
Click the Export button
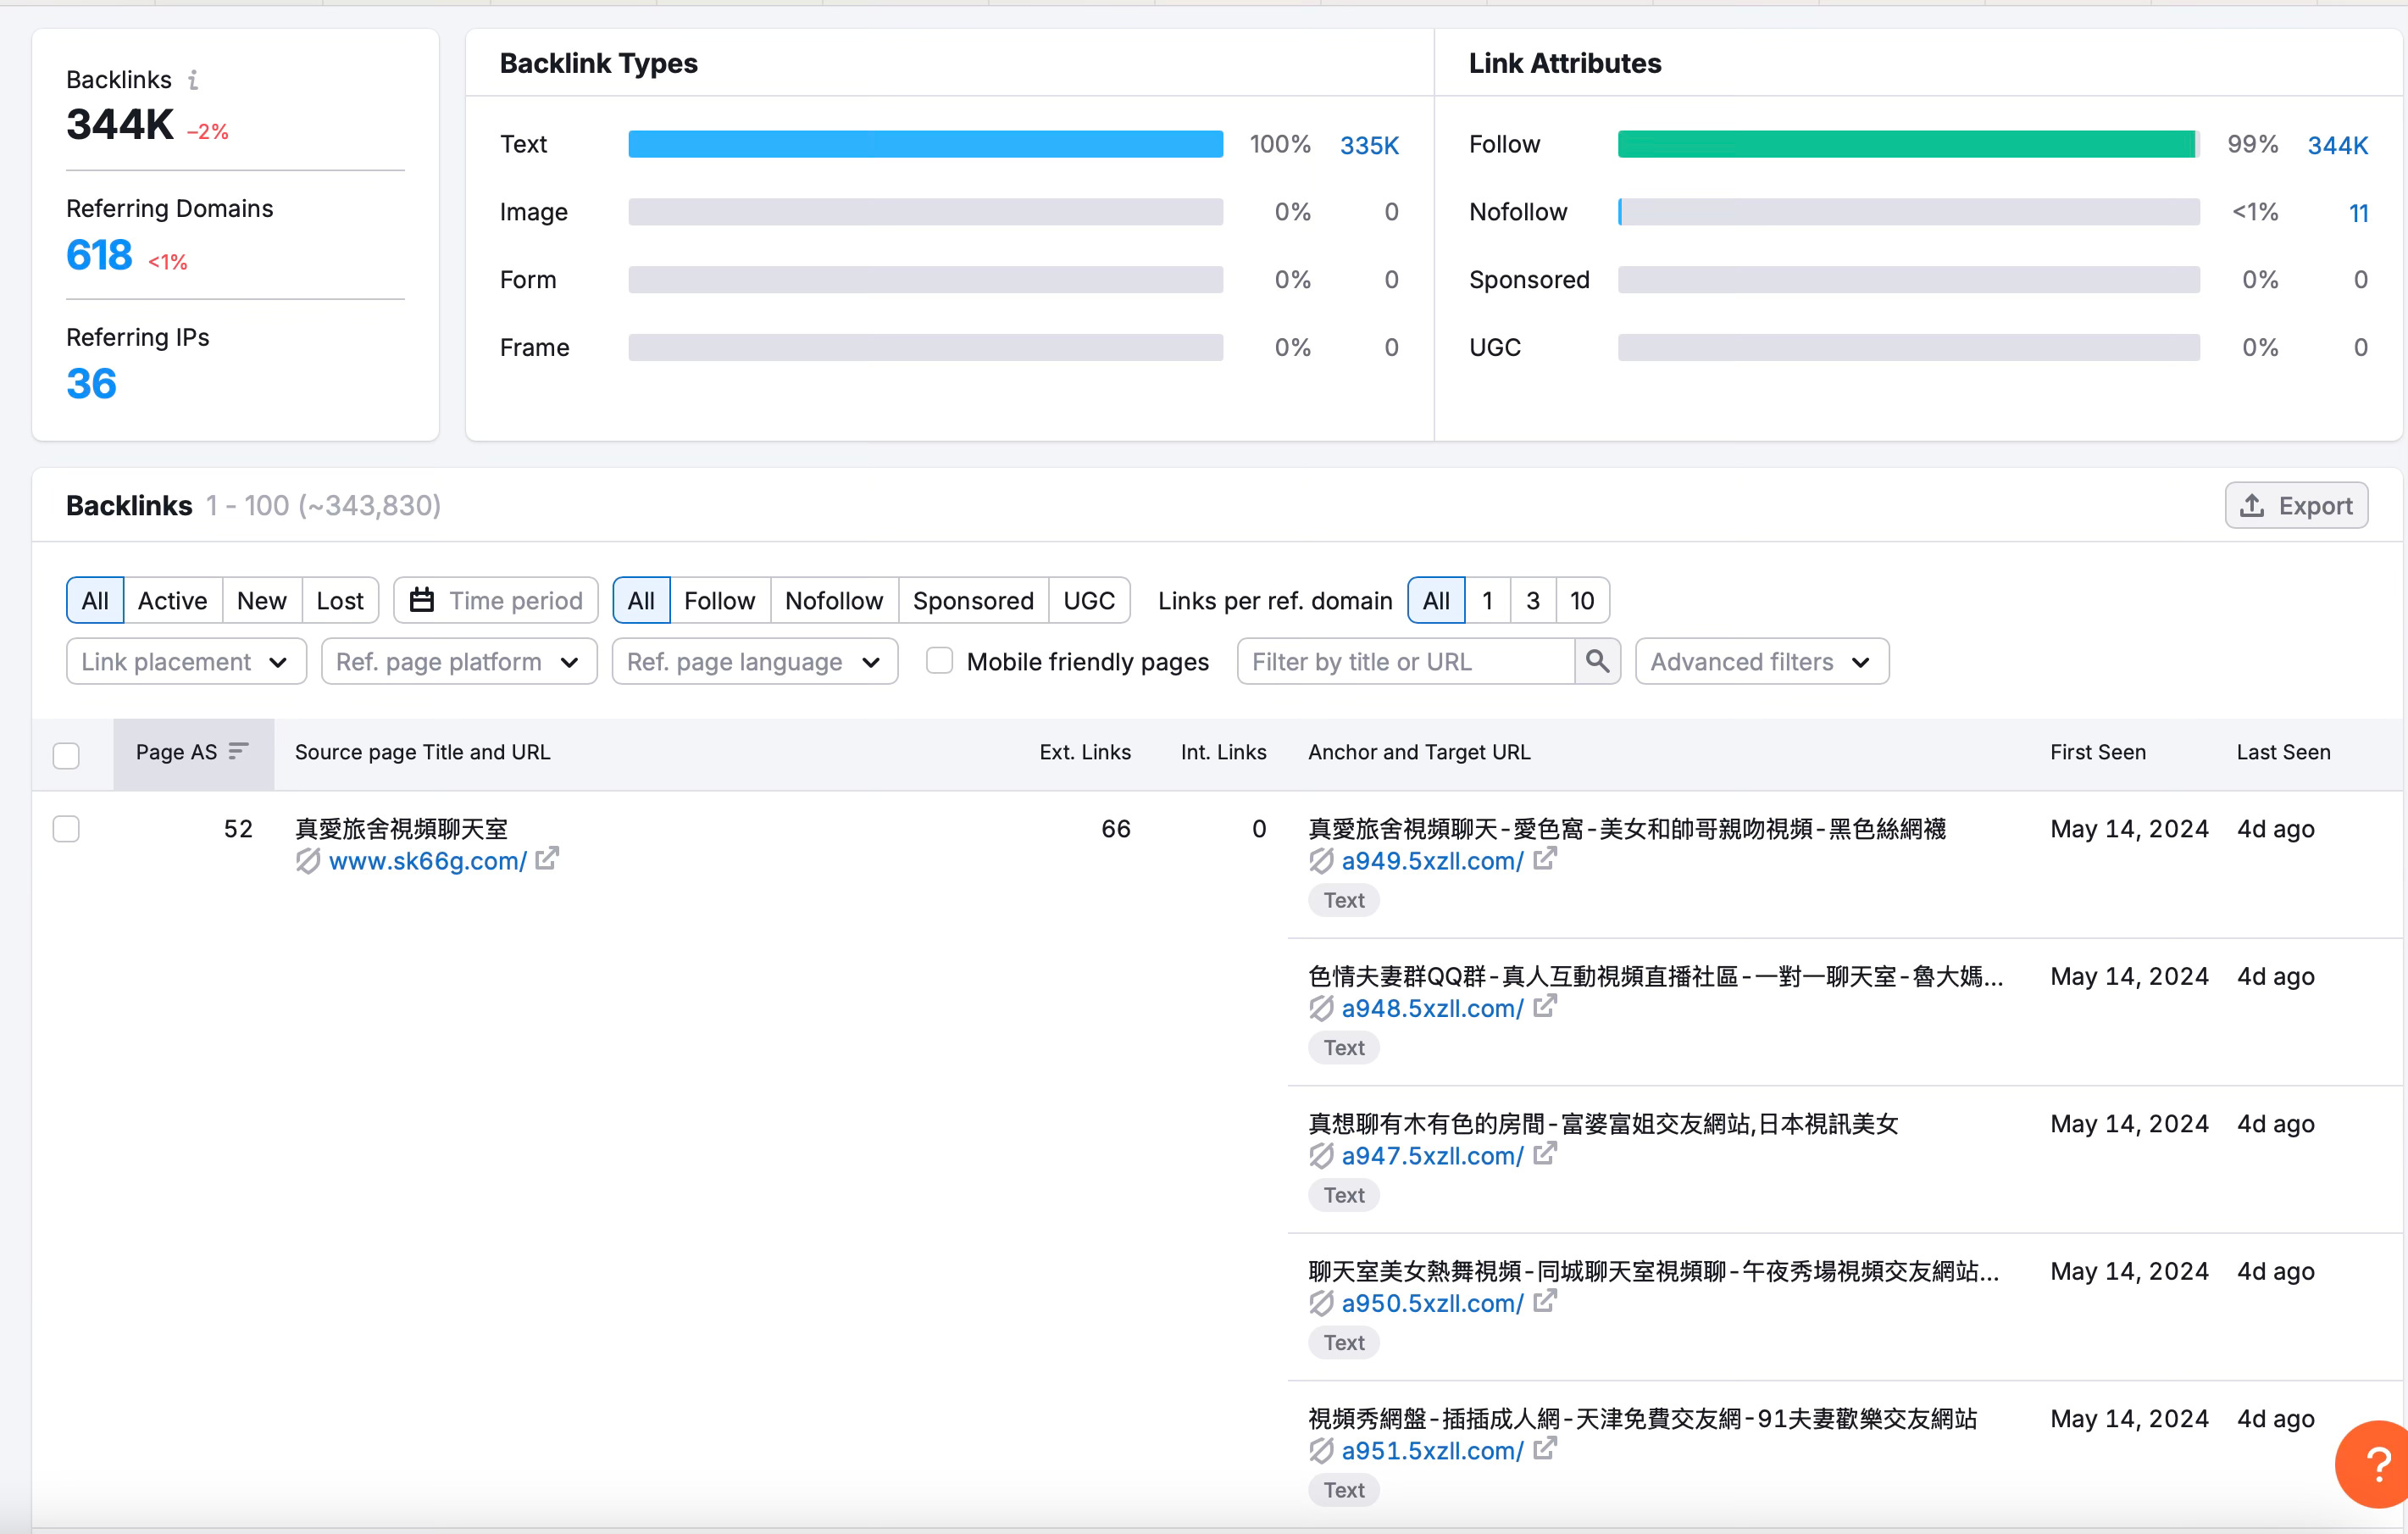coord(2295,505)
